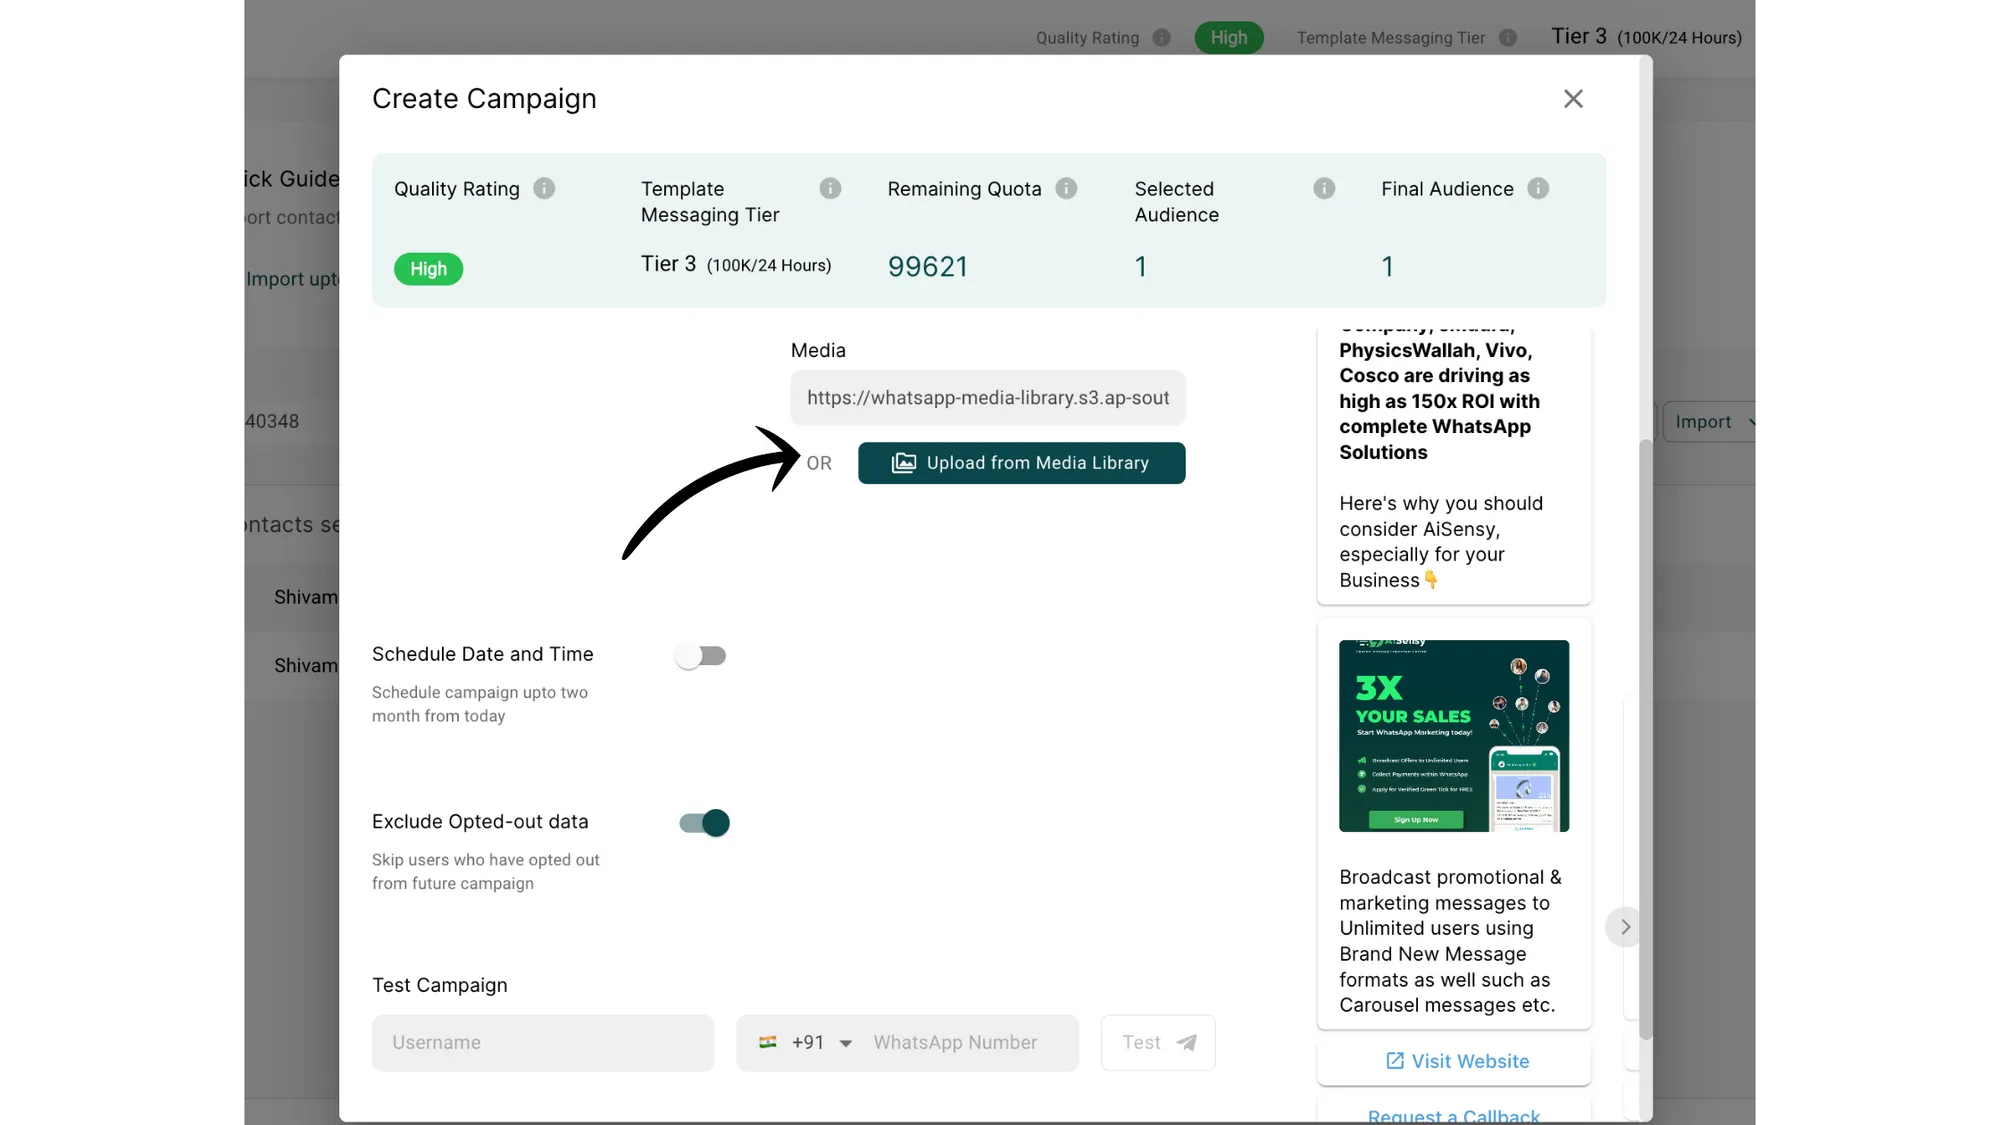Expand the right sidebar chevron arrow

tap(1624, 927)
